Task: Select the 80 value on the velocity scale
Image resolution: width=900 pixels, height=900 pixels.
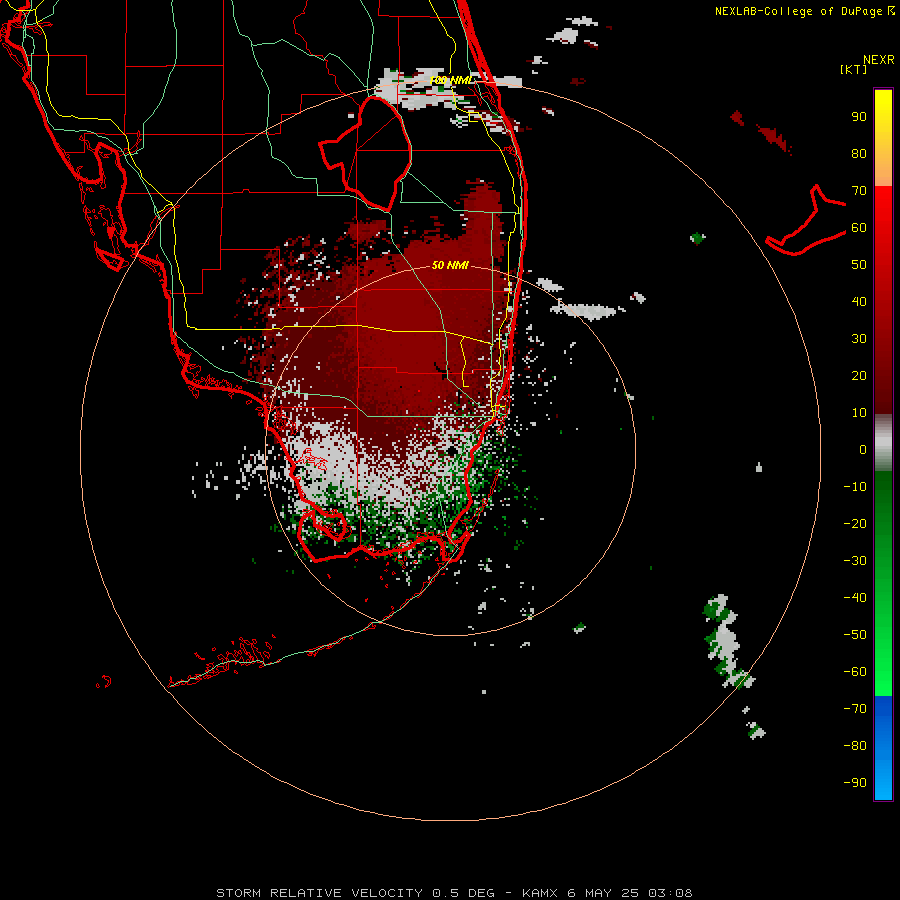Action: [x=859, y=154]
